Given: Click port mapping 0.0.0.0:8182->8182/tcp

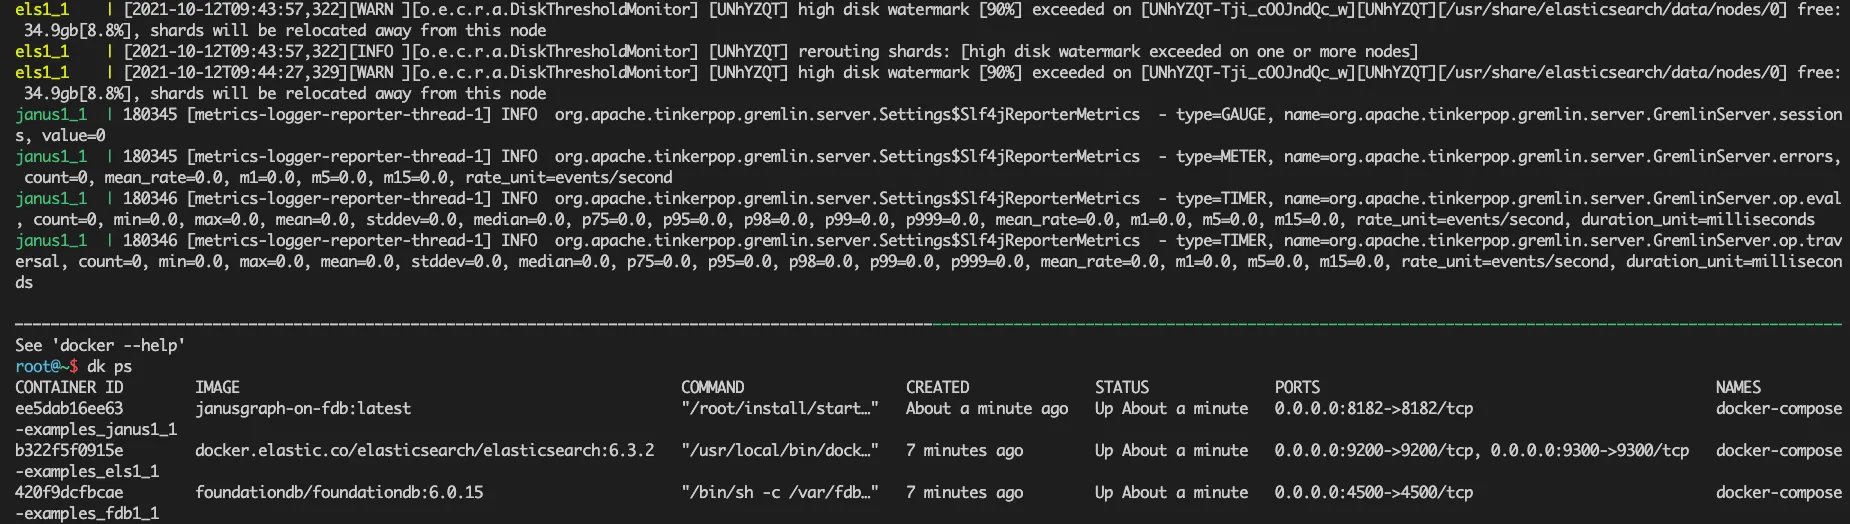Looking at the screenshot, I should [1373, 408].
